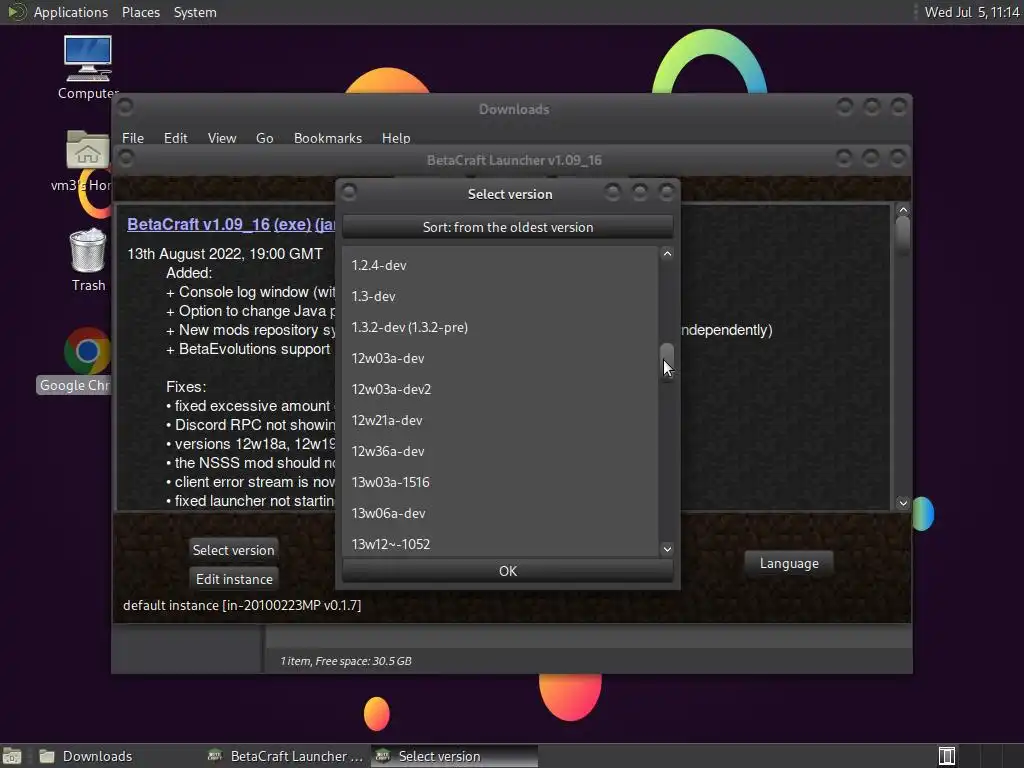The image size is (1024, 768).
Task: Click the changelog panel scrollbar thumb
Action: [903, 234]
